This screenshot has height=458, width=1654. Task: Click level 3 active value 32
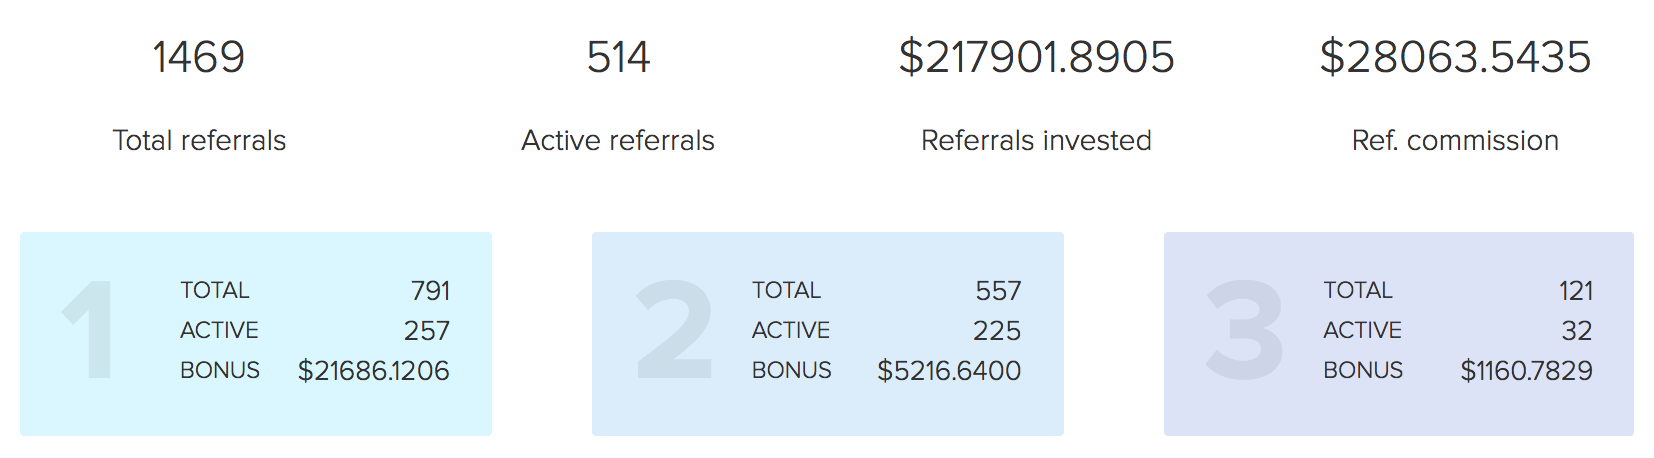(x=1577, y=331)
